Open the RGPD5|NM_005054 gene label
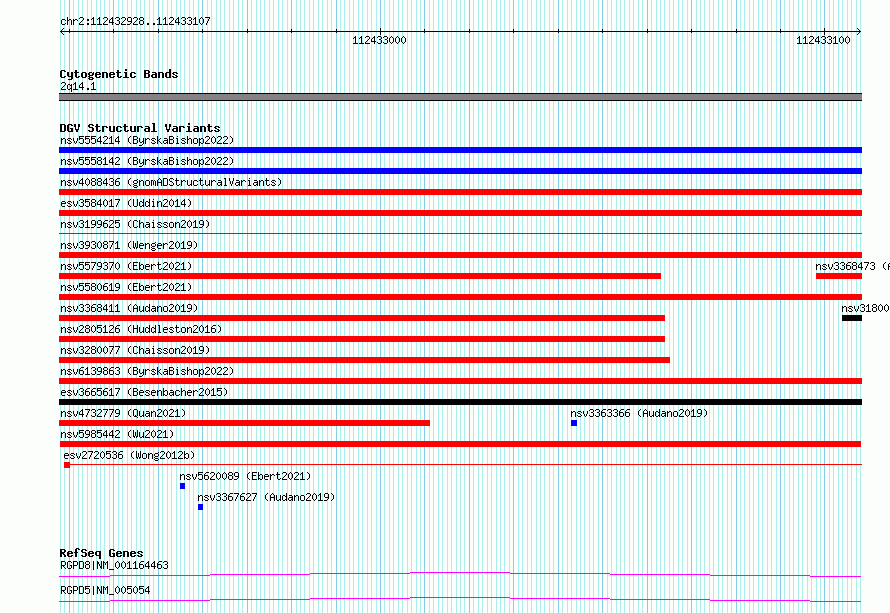Image resolution: width=890 pixels, height=613 pixels. click(105, 590)
